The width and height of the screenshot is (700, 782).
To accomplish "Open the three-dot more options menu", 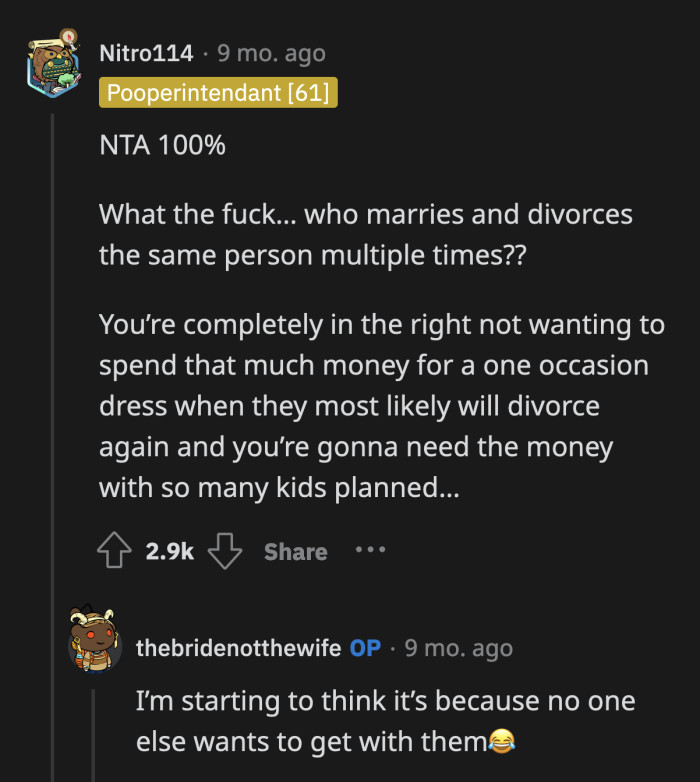I will point(370,550).
